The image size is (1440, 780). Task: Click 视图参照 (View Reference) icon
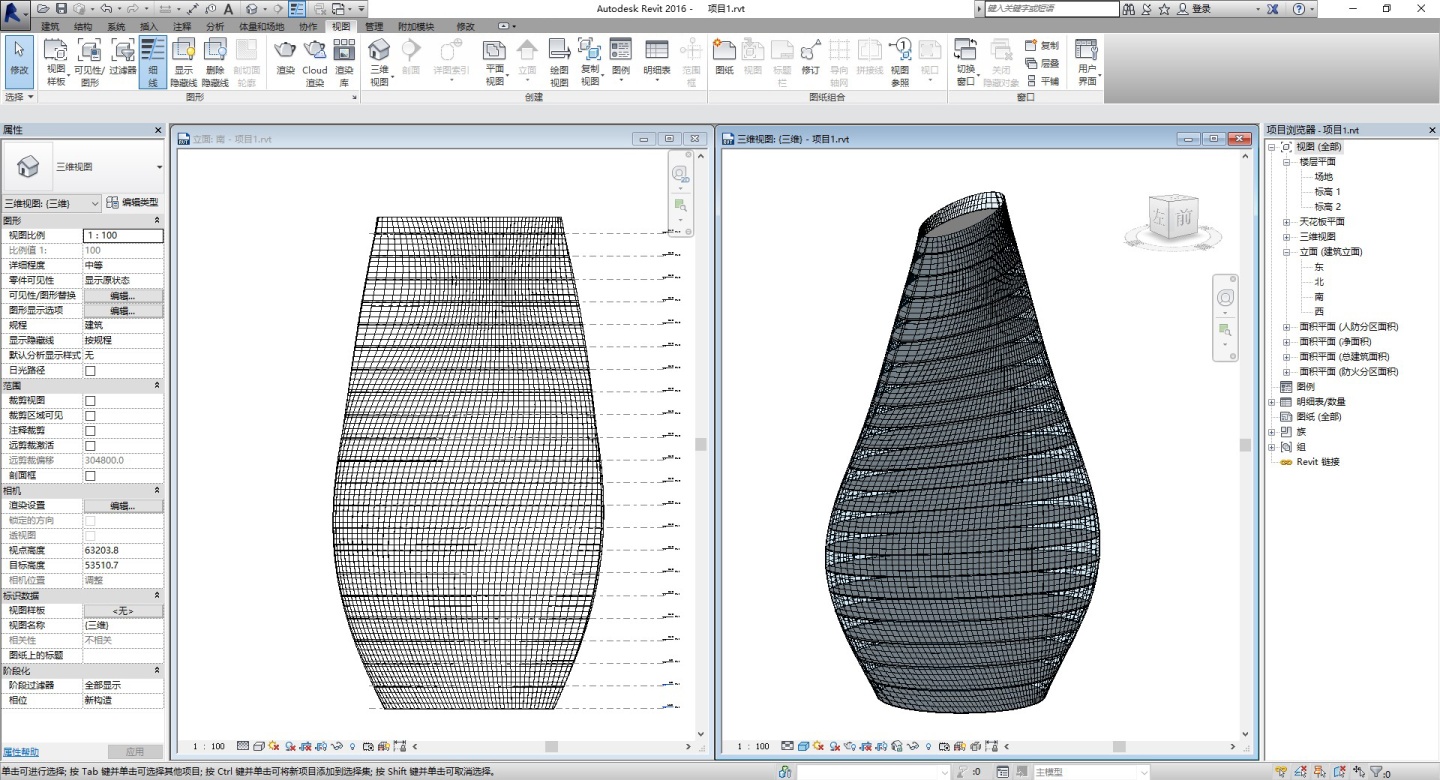tap(900, 62)
